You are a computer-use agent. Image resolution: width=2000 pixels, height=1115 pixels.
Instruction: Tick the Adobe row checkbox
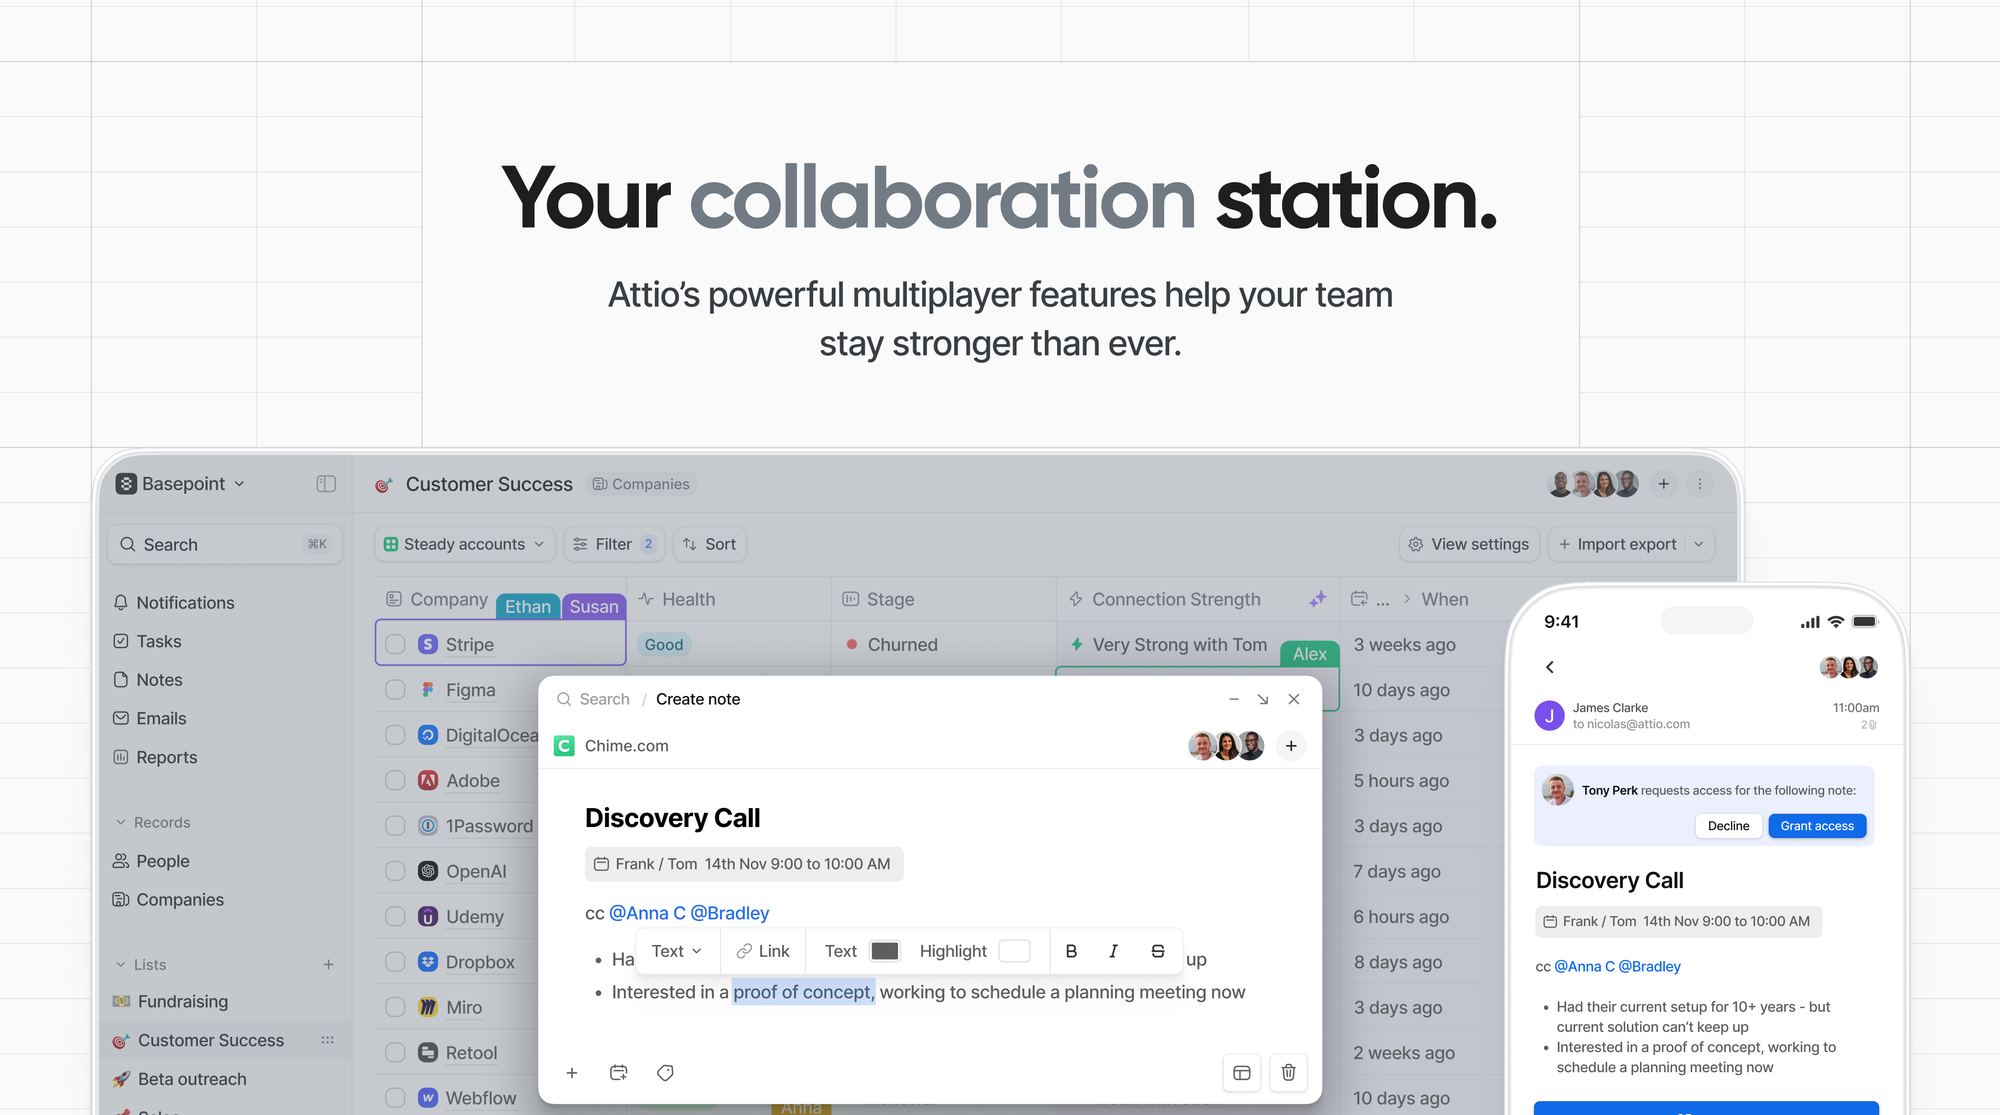tap(396, 781)
